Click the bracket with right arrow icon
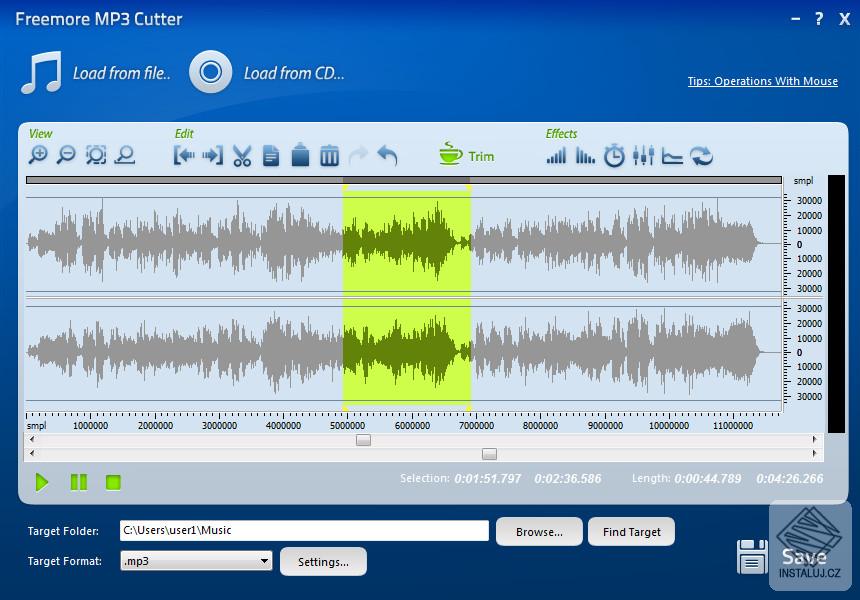Screen dimensions: 860x600 click(x=213, y=156)
